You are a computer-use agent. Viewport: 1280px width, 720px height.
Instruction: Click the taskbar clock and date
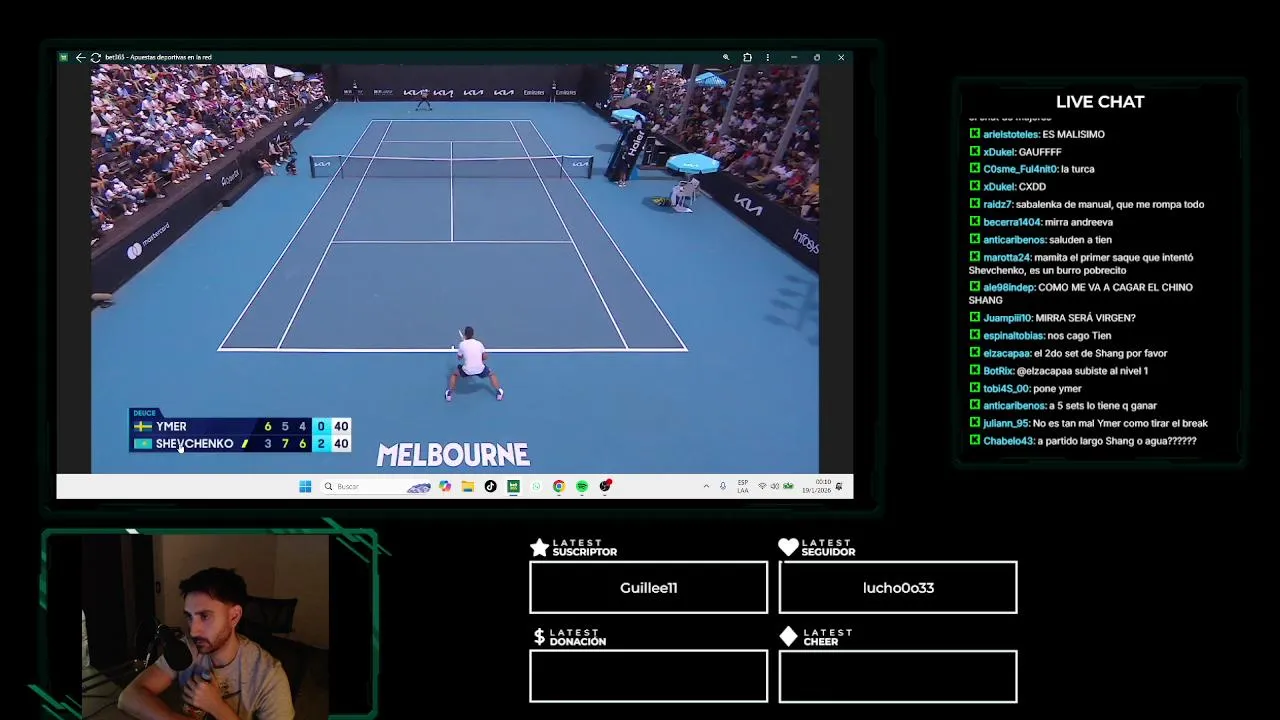click(x=816, y=486)
